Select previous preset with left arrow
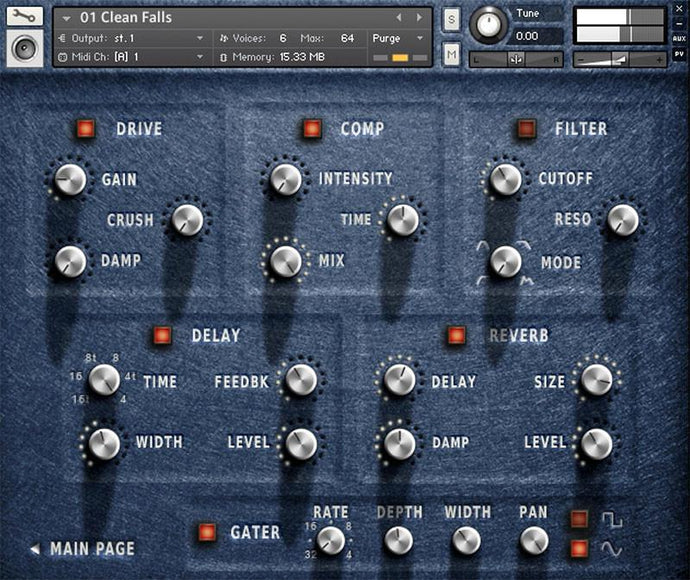 point(399,18)
